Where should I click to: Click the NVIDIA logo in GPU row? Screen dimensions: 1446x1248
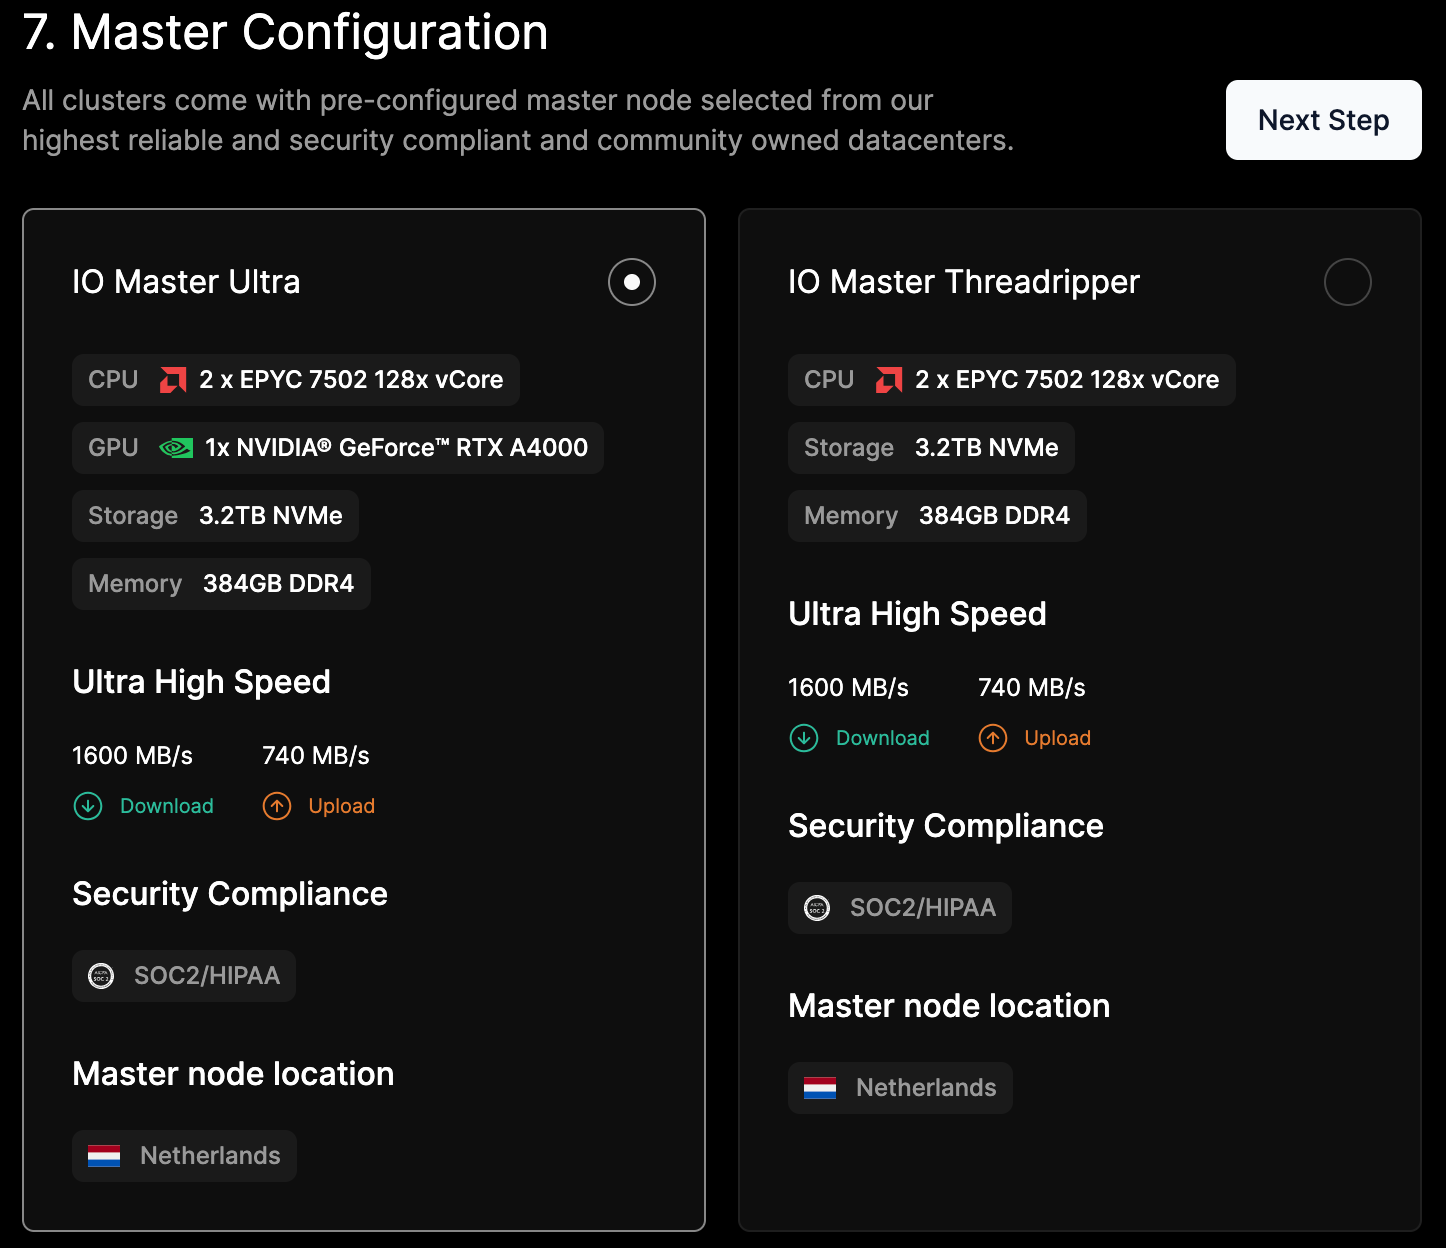click(176, 448)
